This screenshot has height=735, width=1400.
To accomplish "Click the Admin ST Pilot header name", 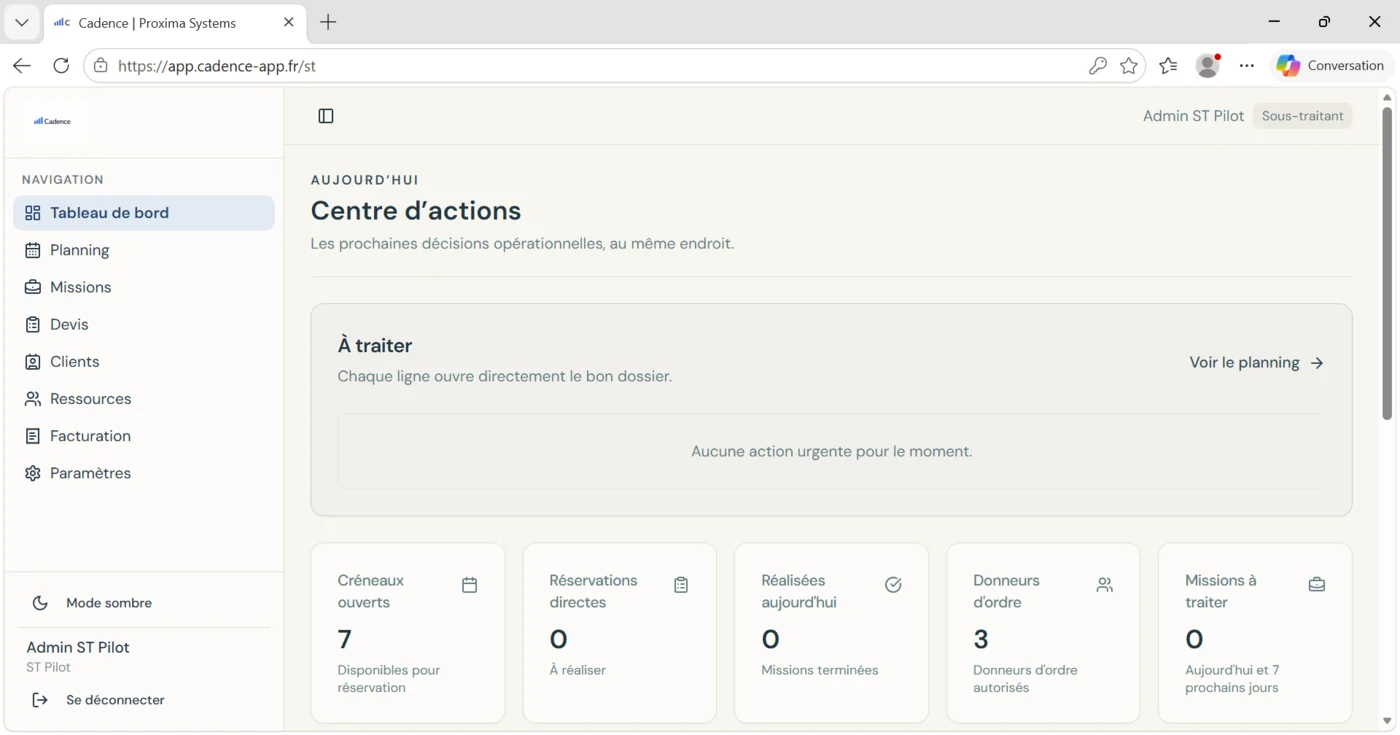I will click(x=1193, y=116).
